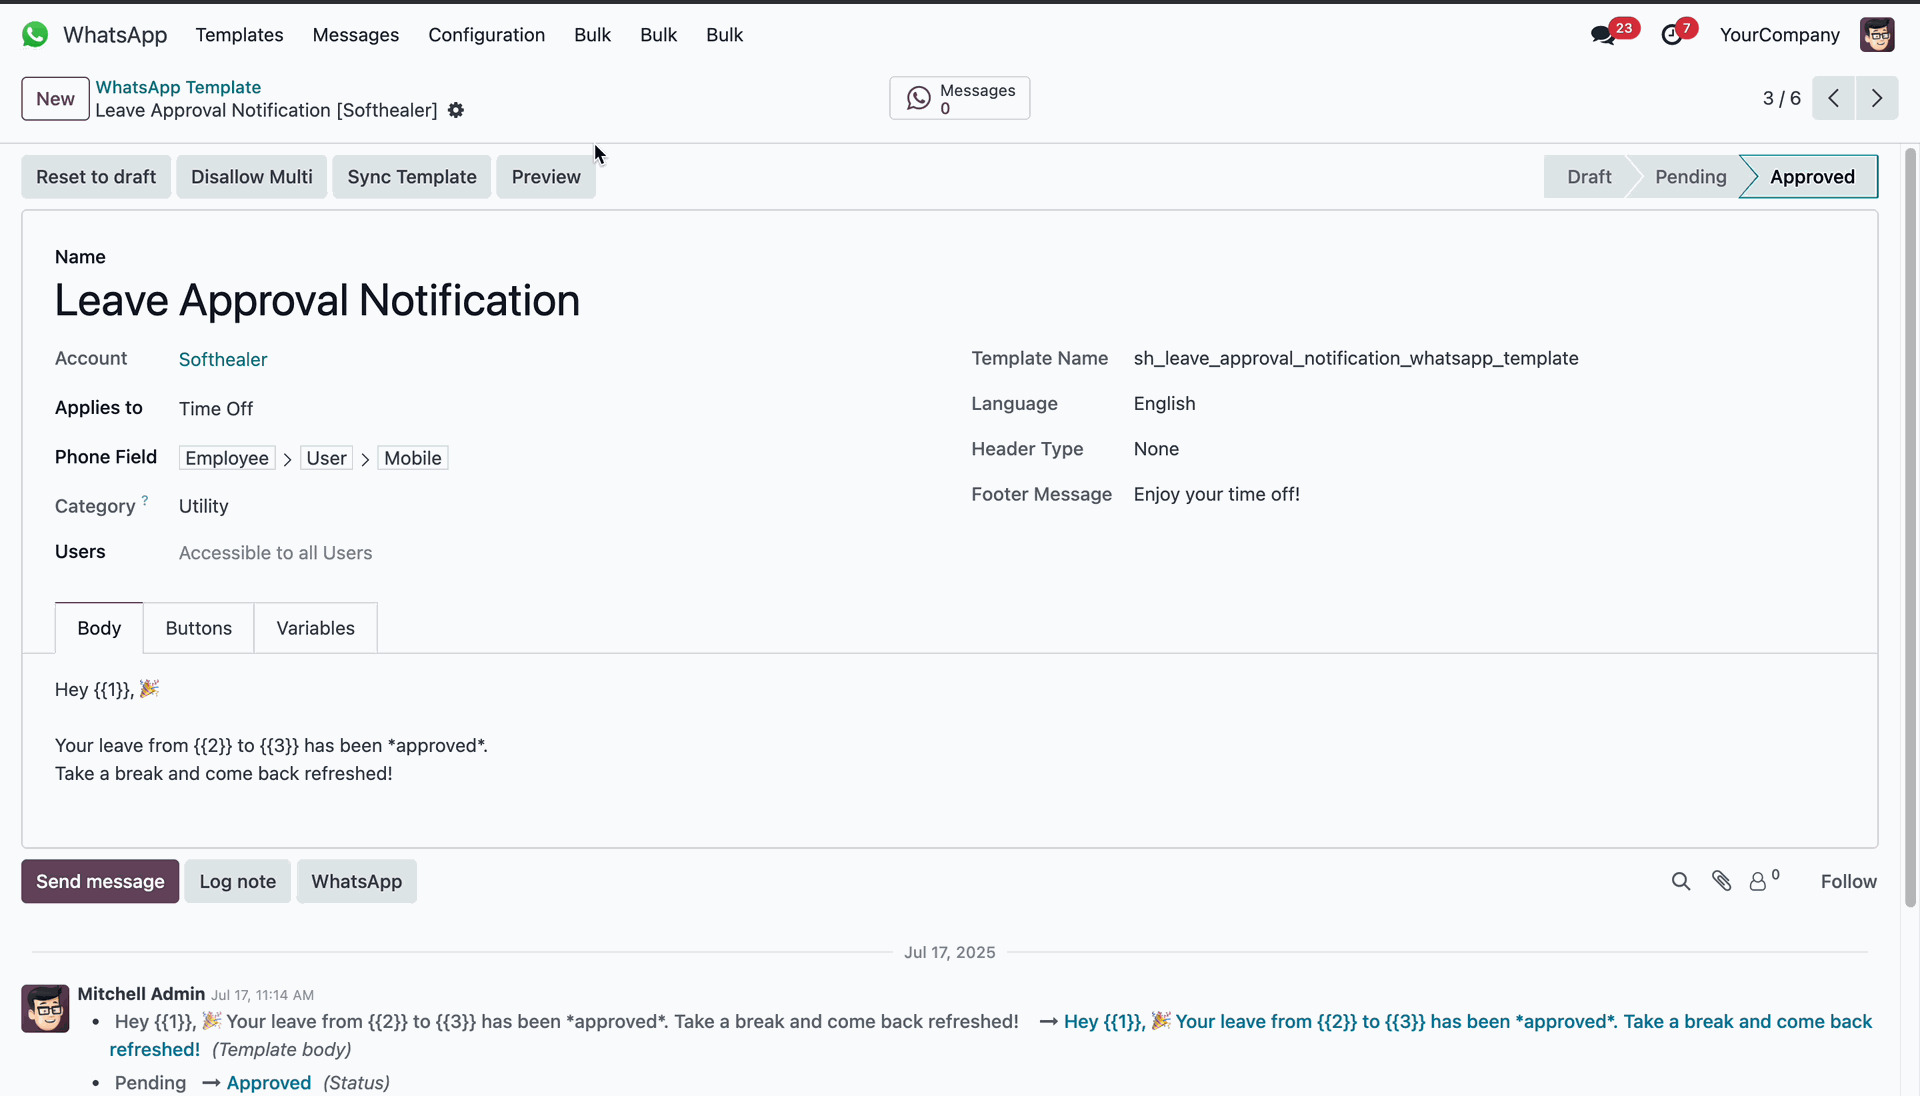Click the WhatsApp logo icon
The width and height of the screenshot is (1920, 1096).
[x=35, y=35]
